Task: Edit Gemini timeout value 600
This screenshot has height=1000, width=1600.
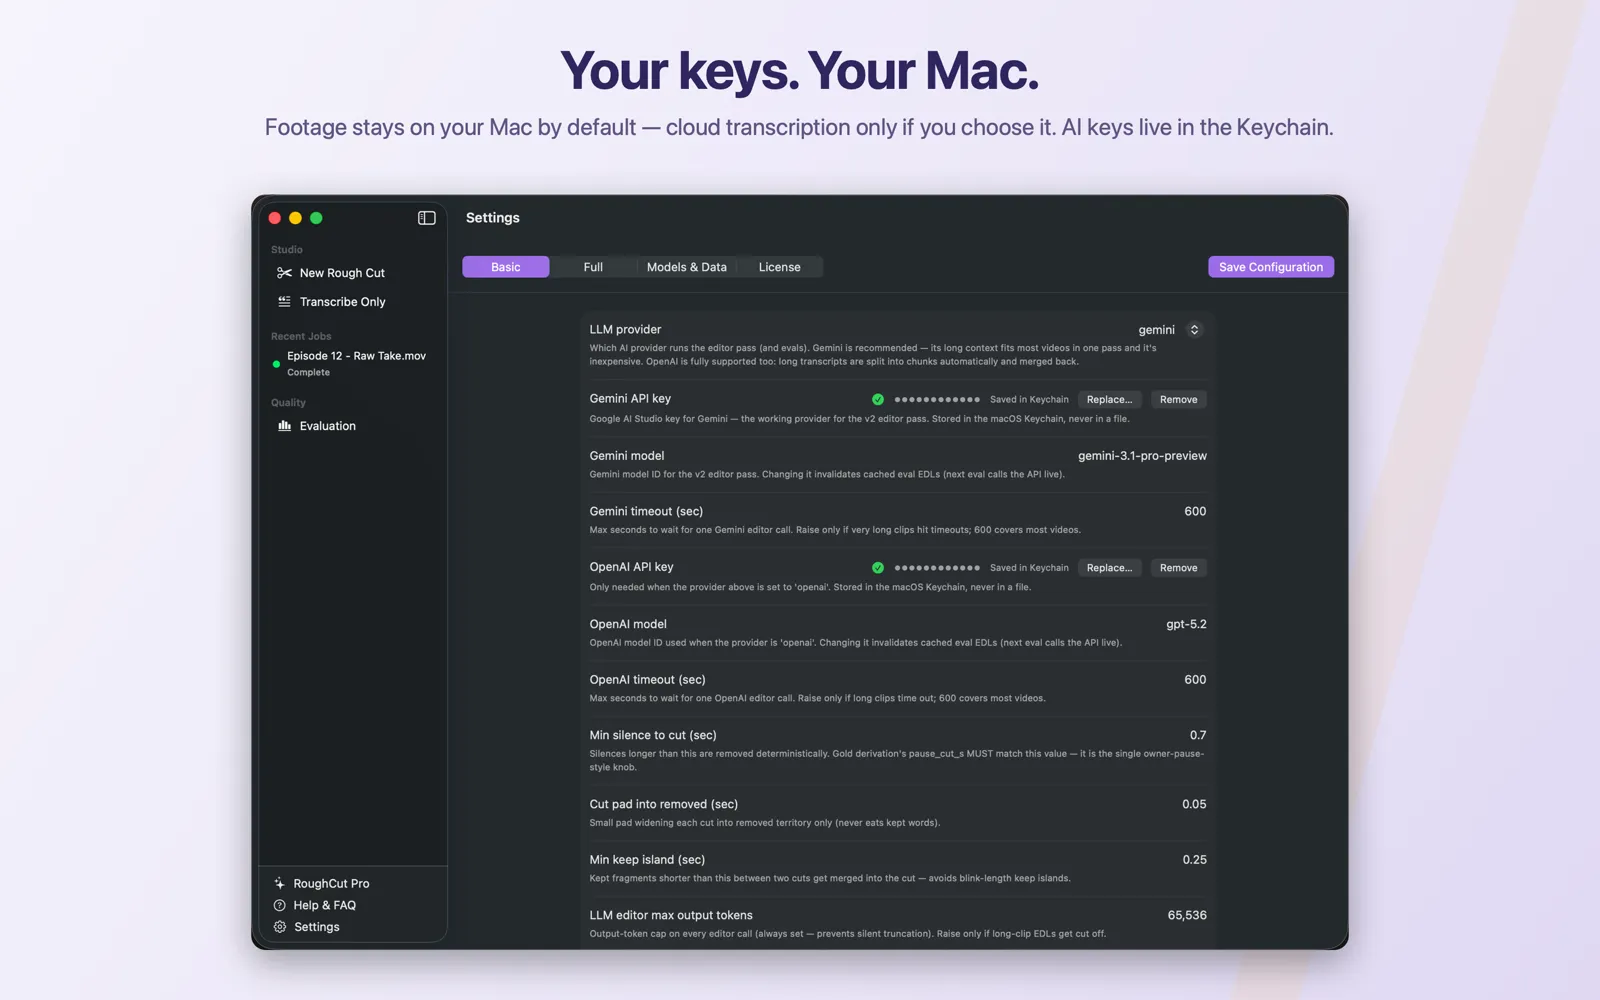Action: tap(1195, 511)
